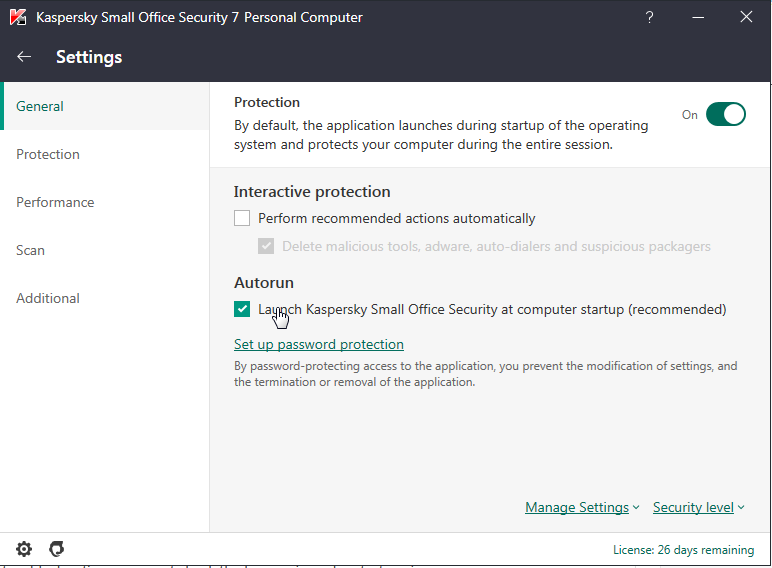Screen dimensions: 772x568
Task: Enable Perform recommended actions automatically
Action: click(x=242, y=218)
